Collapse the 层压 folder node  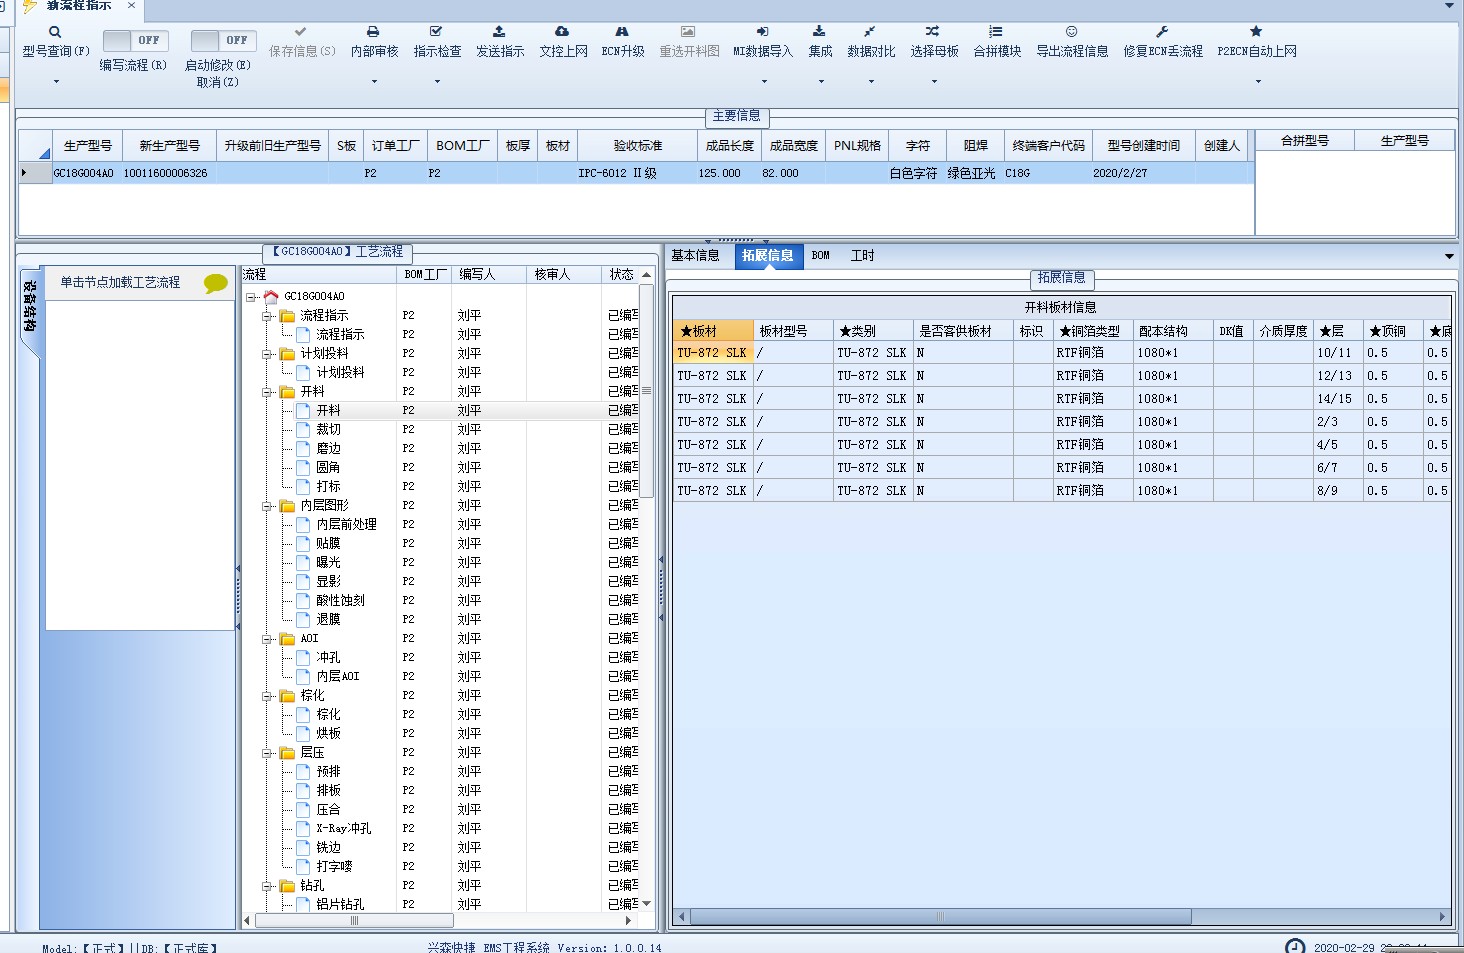pos(267,753)
